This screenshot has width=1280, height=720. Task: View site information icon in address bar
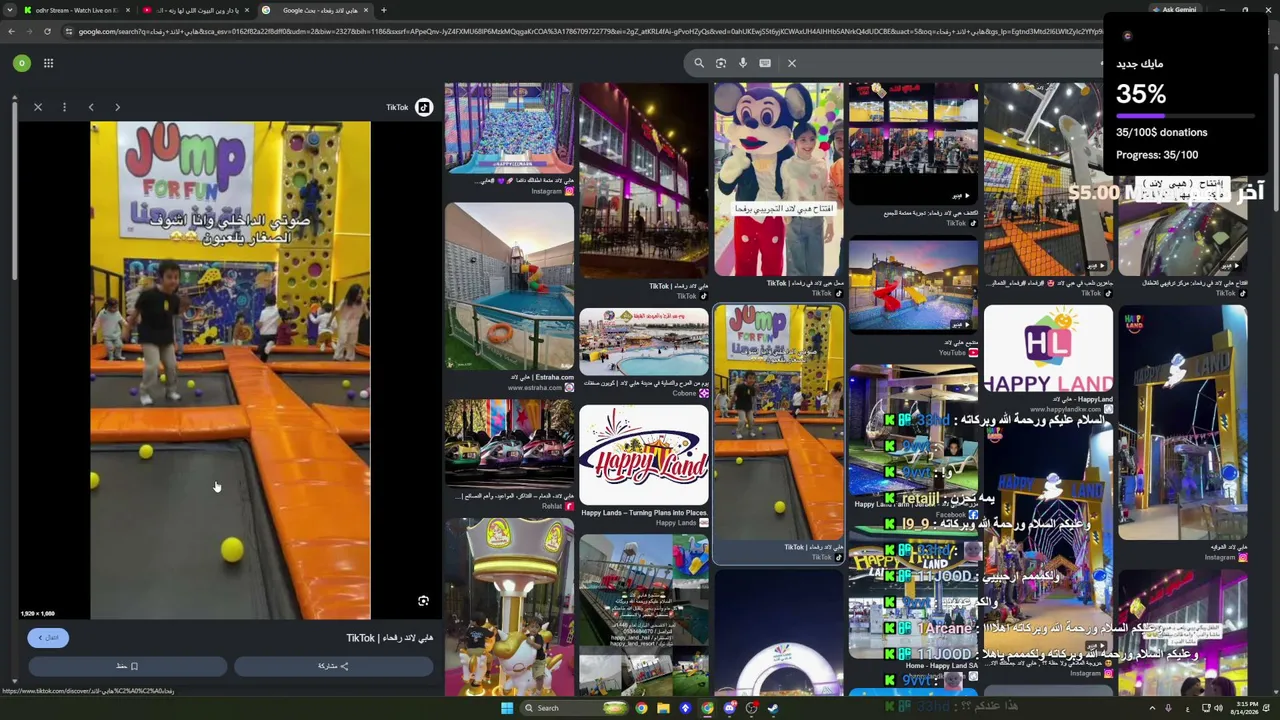pyautogui.click(x=69, y=31)
